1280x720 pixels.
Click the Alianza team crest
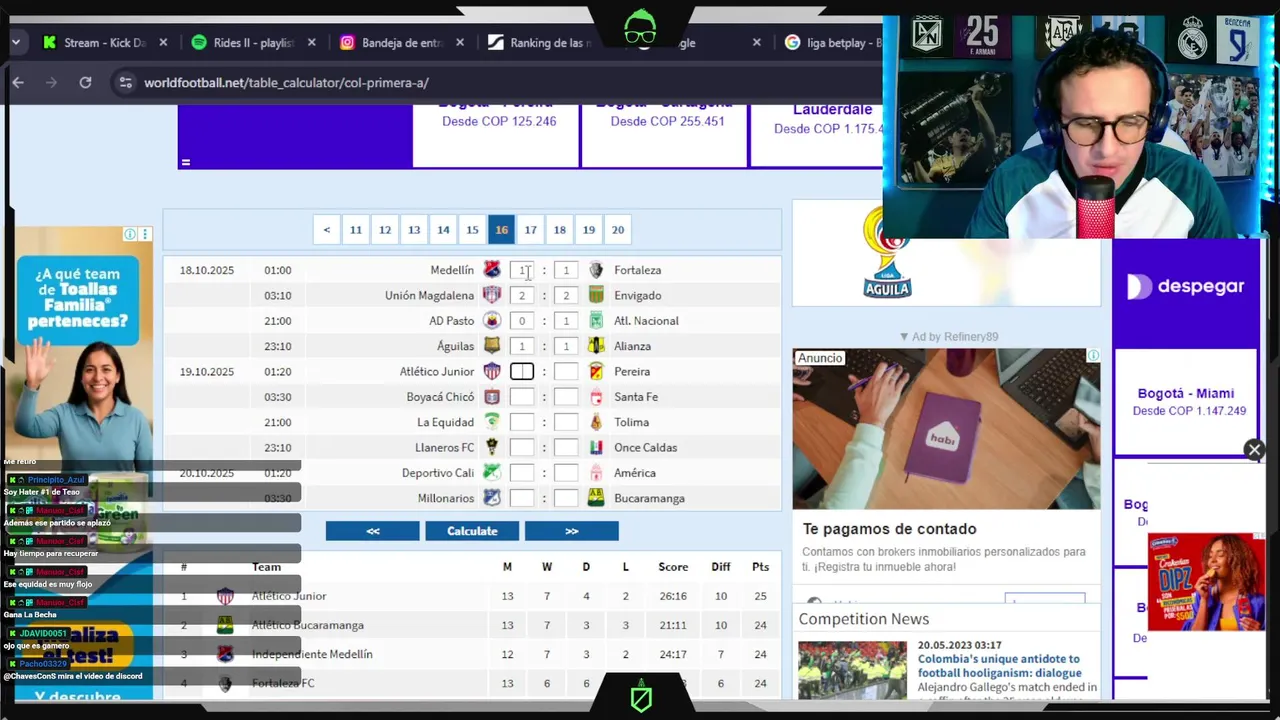(x=596, y=346)
